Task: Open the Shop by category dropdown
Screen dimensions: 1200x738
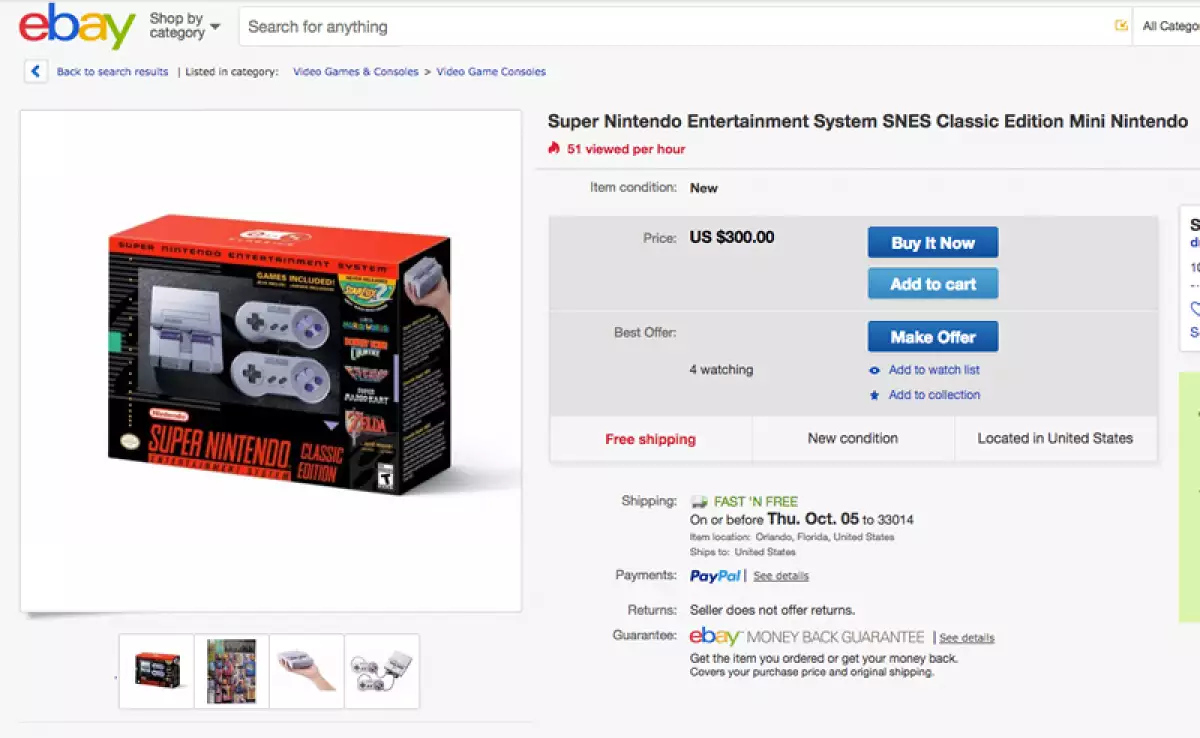Action: point(185,26)
